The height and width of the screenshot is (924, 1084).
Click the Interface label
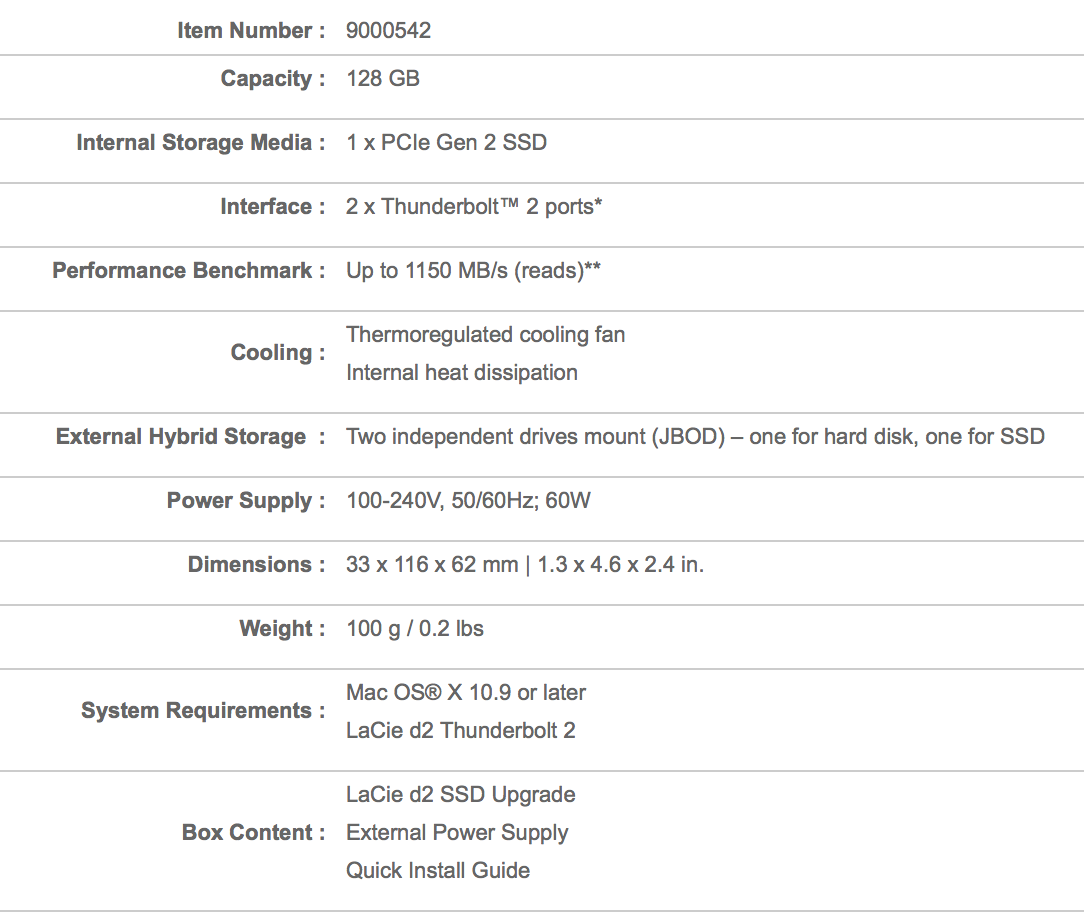coord(272,207)
